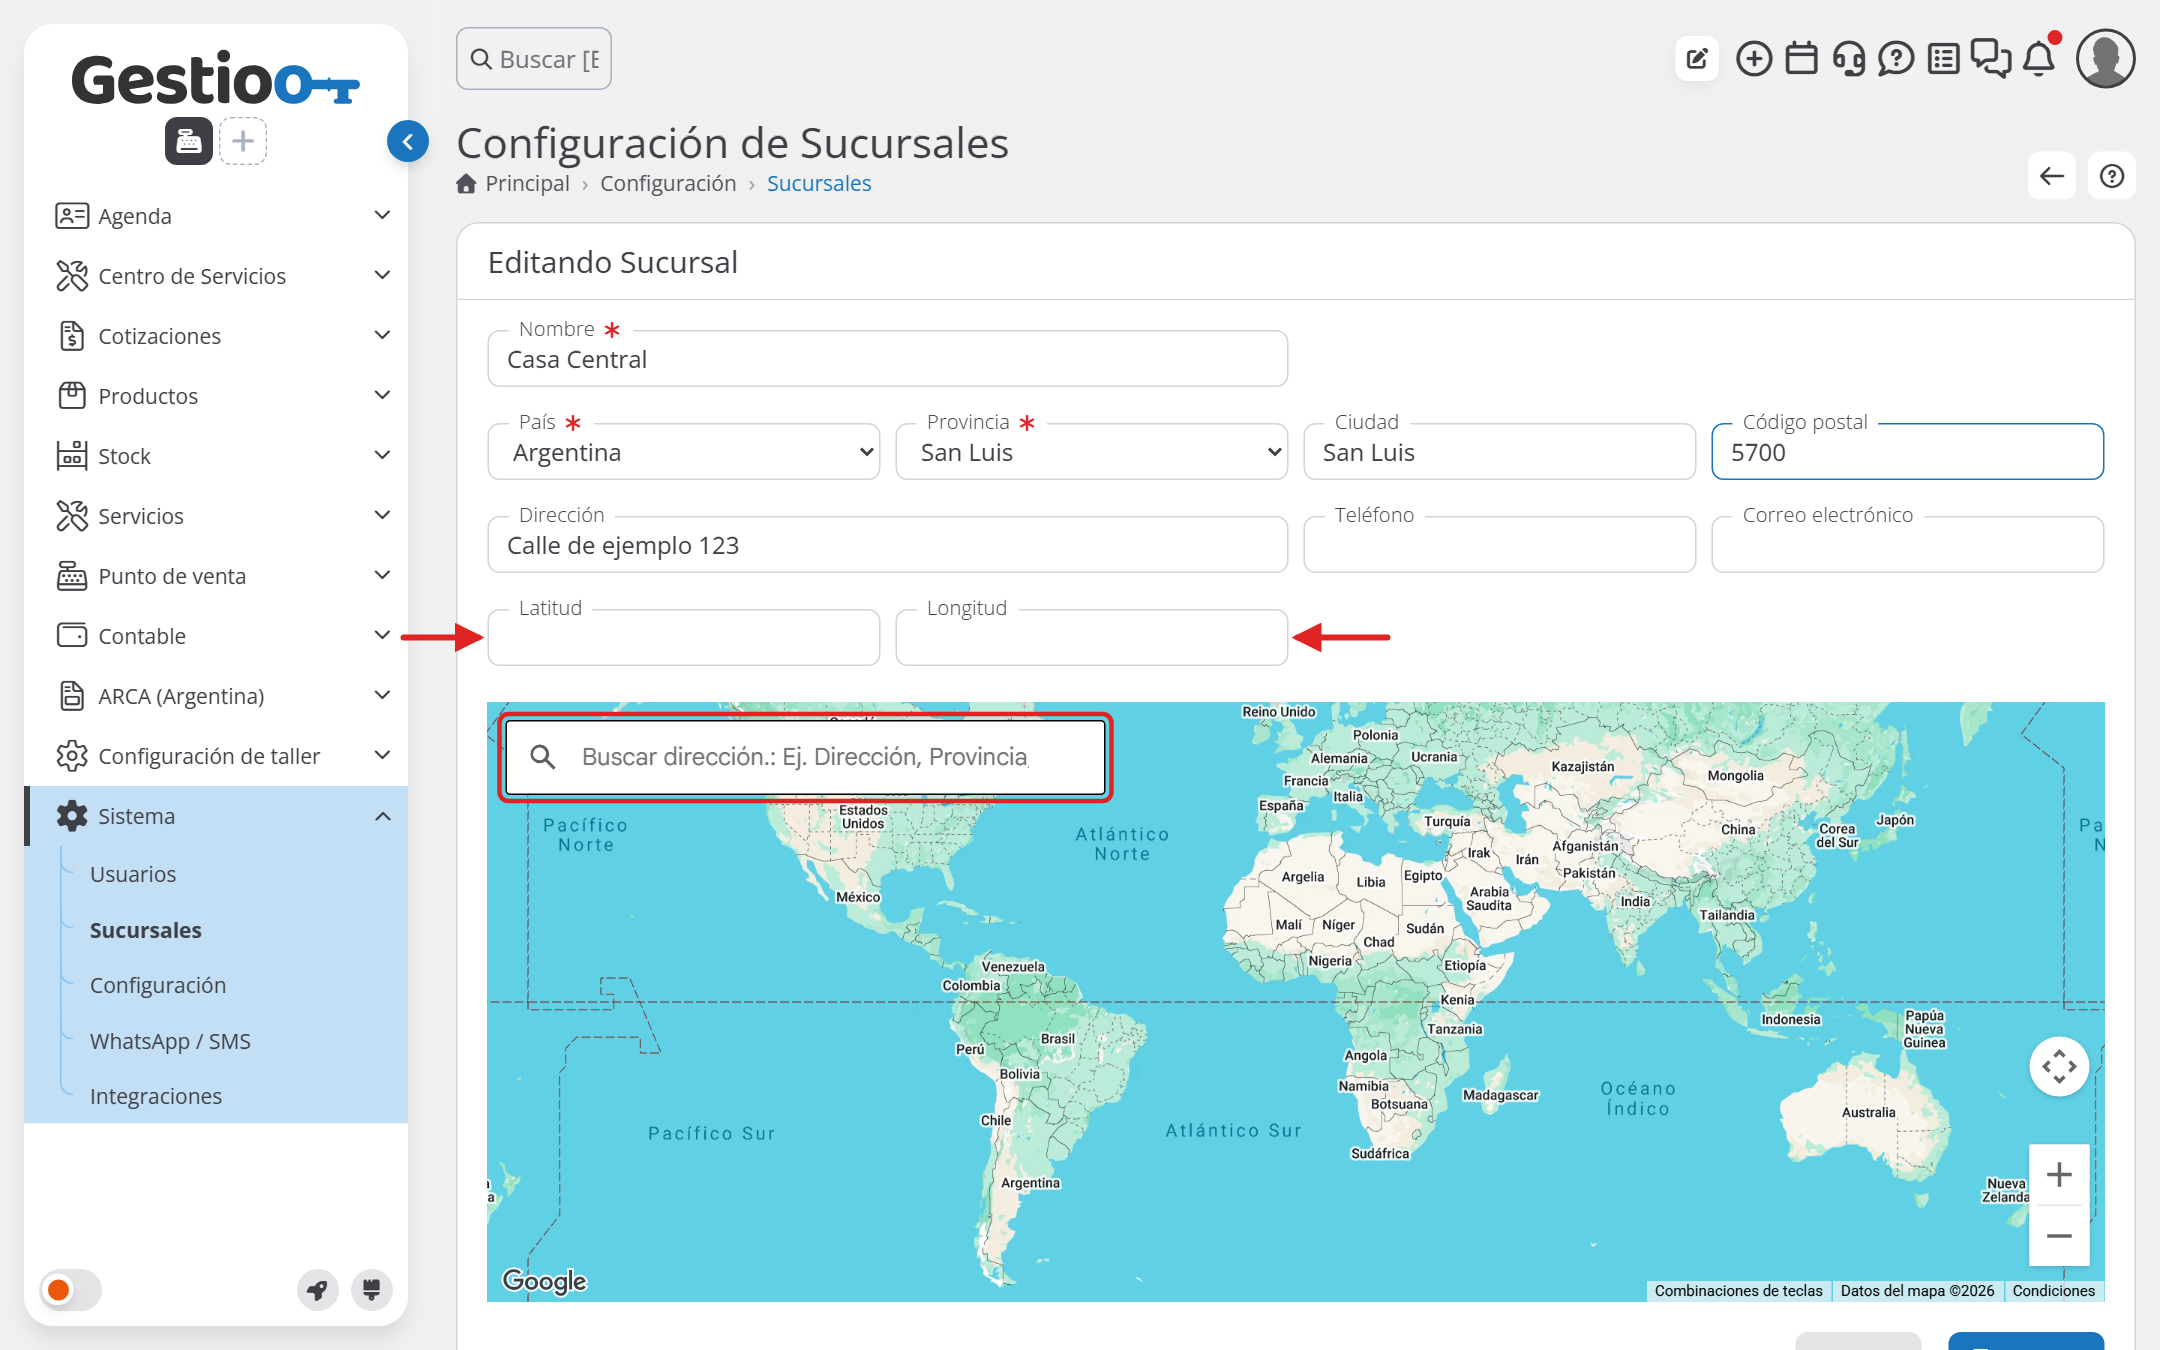The width and height of the screenshot is (2160, 1350).
Task: Collapse the Sistema menu
Action: point(216,816)
